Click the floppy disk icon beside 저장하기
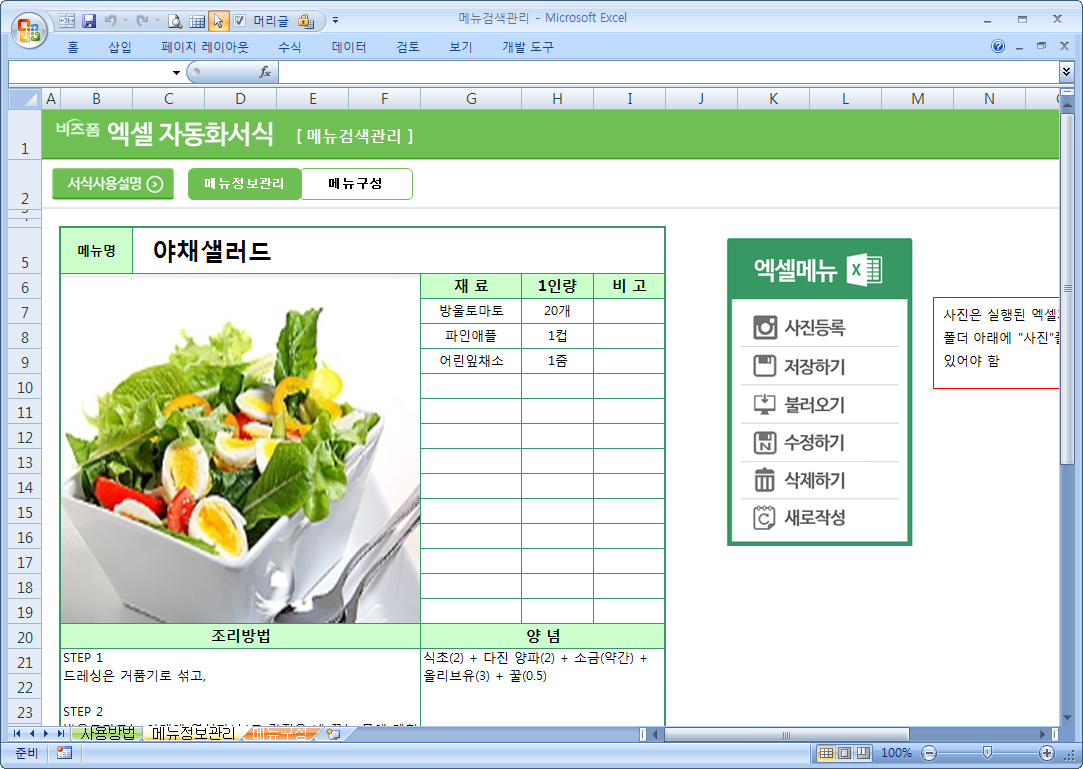This screenshot has height=769, width=1083. pyautogui.click(x=765, y=365)
